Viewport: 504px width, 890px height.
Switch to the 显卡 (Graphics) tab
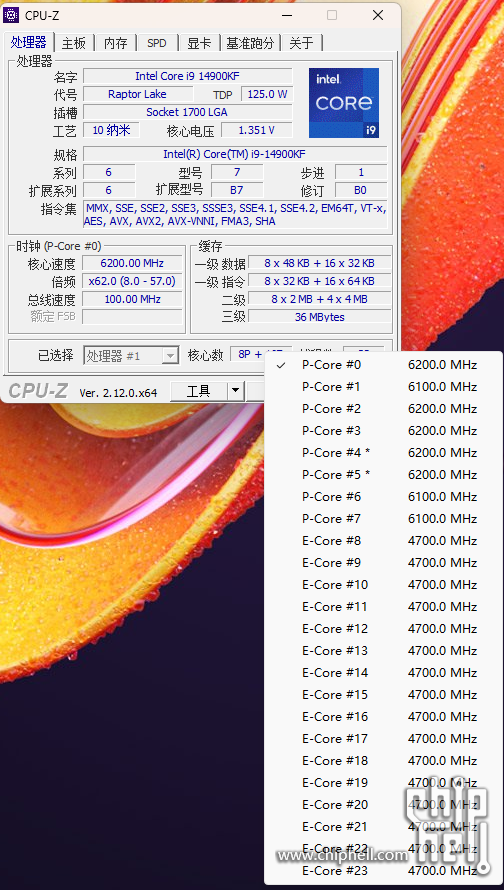click(199, 43)
